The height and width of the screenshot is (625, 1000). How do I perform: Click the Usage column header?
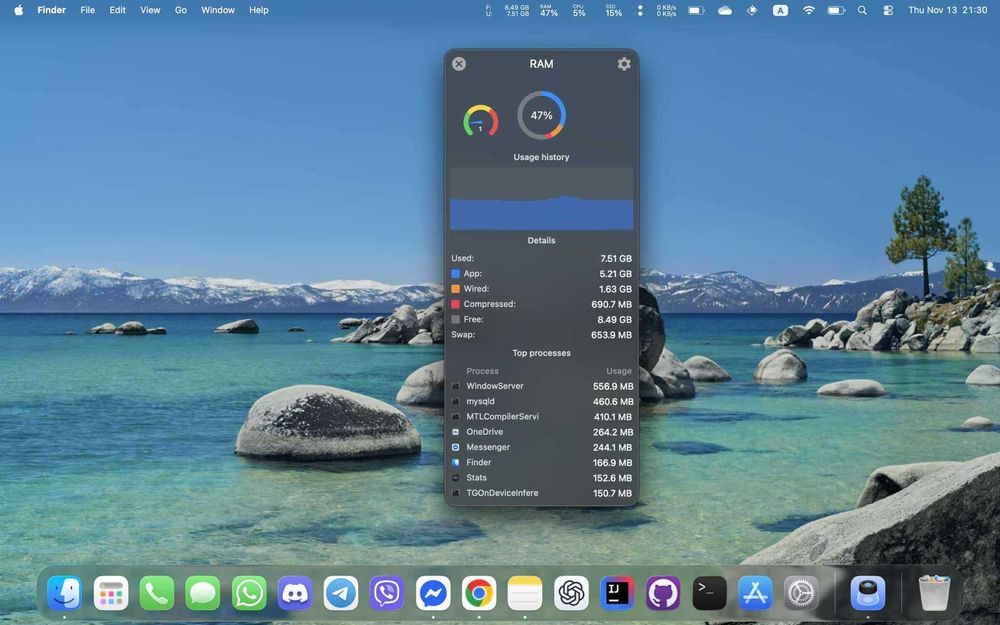click(x=619, y=371)
